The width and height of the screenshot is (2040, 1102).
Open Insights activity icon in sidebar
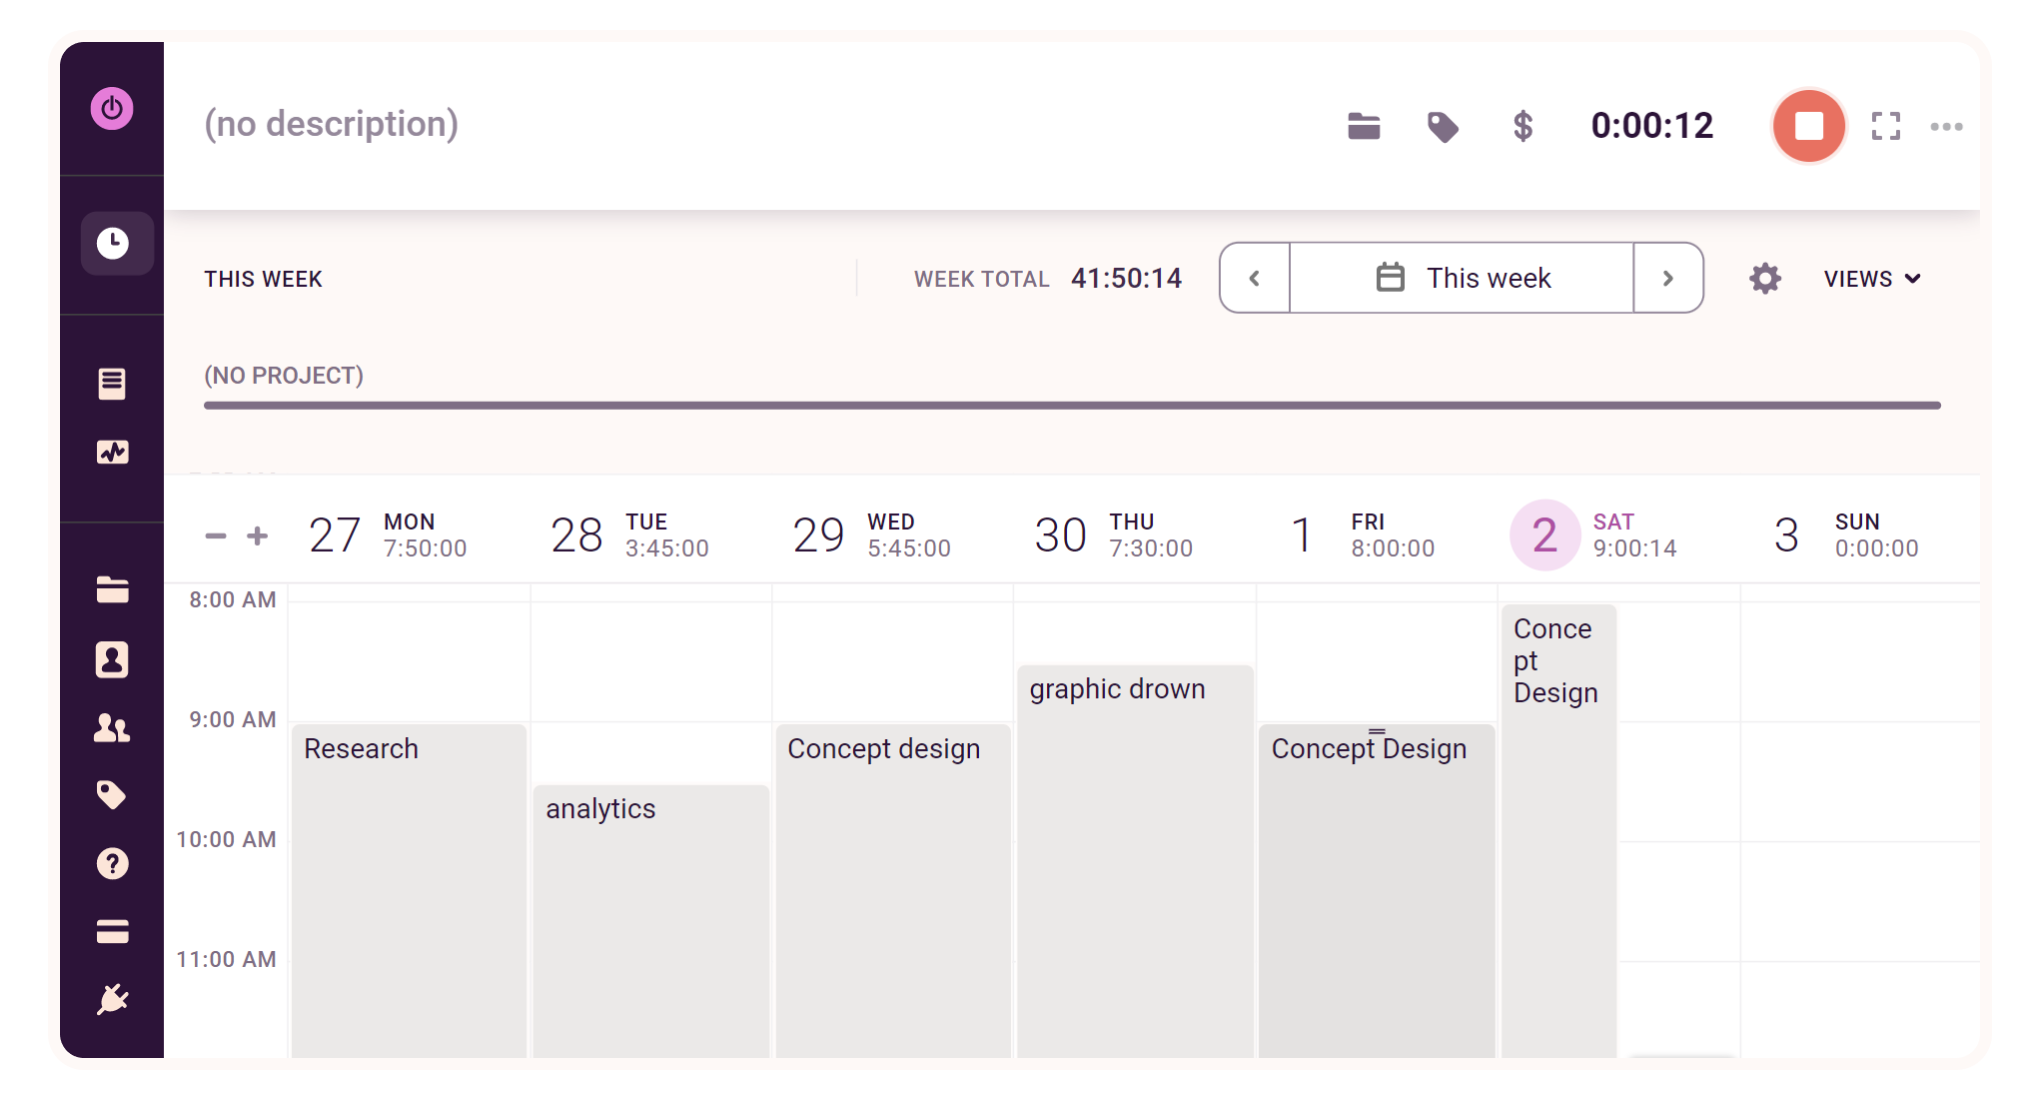coord(112,452)
